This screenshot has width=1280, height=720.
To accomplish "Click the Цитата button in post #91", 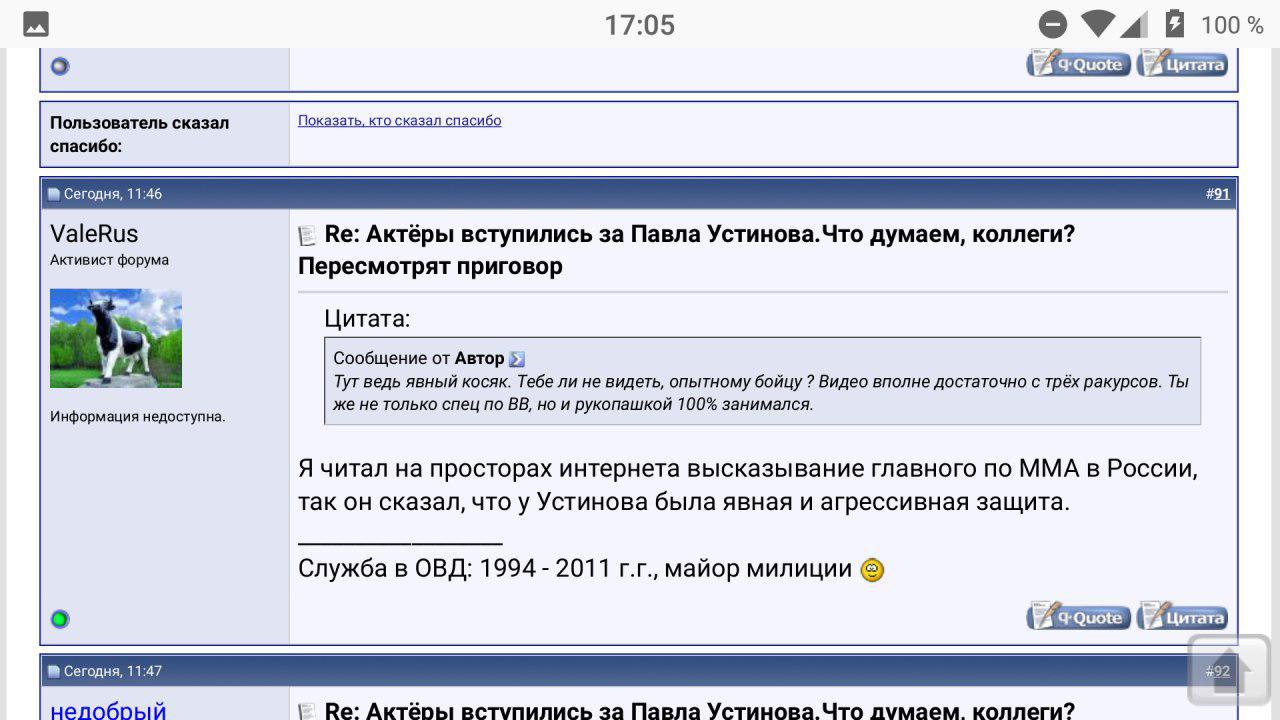I will [x=1182, y=616].
